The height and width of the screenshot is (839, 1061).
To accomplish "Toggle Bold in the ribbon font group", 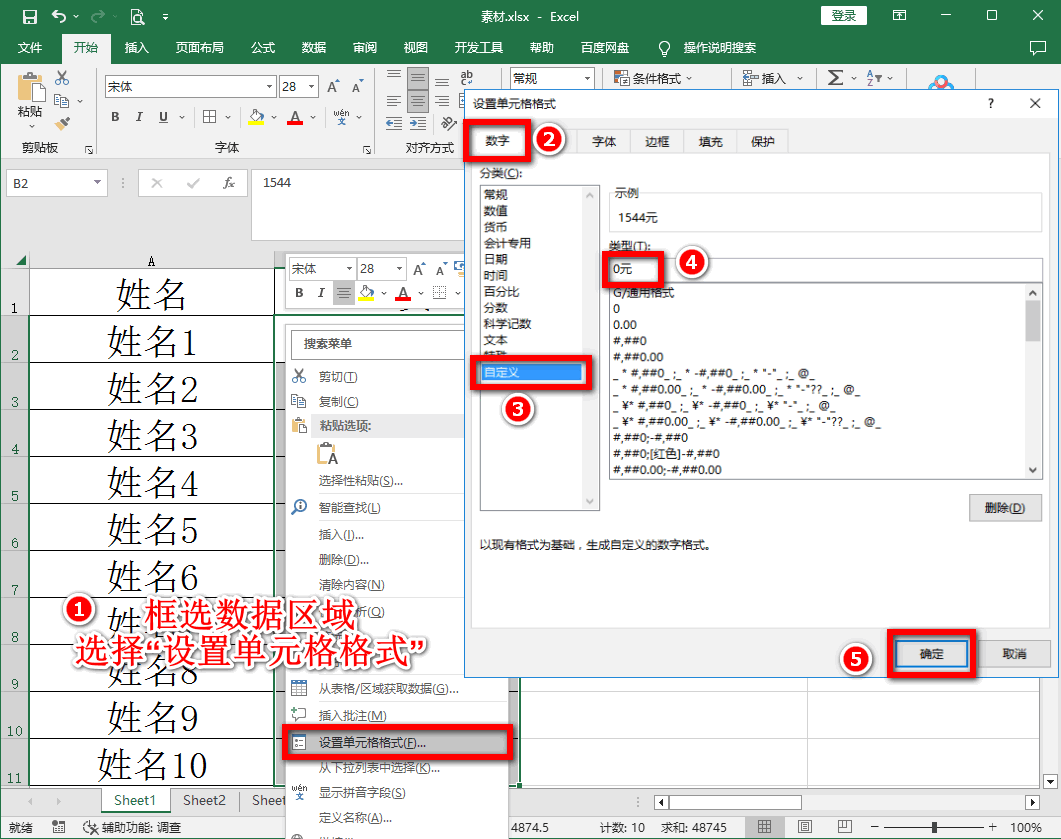I will (x=115, y=117).
